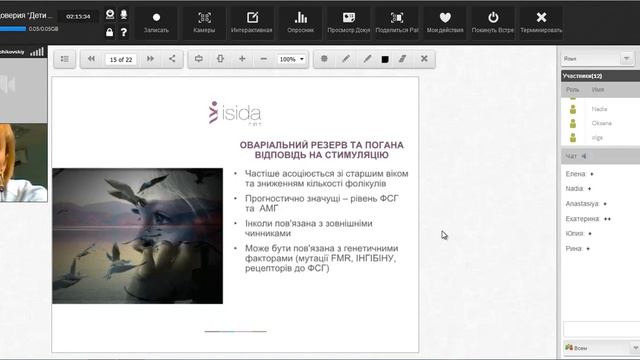The height and width of the screenshot is (360, 640).
Task: Go to the next slide
Action: coord(151,59)
